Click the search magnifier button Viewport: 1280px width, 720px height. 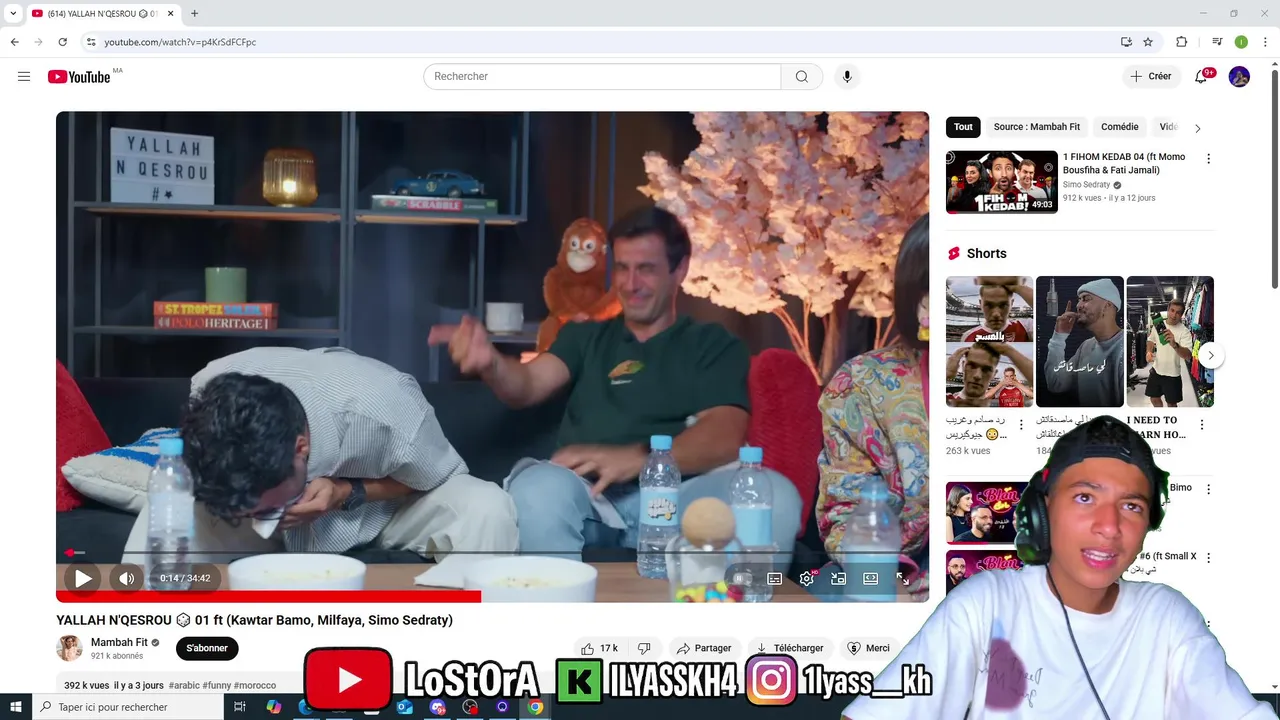click(802, 77)
